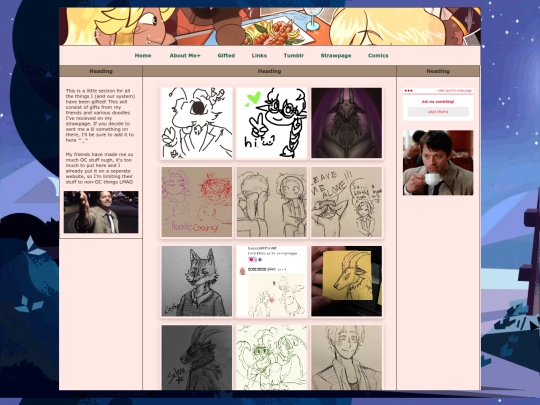The image size is (540, 405).
Task: Click the three dots in the widget header
Action: 408,91
